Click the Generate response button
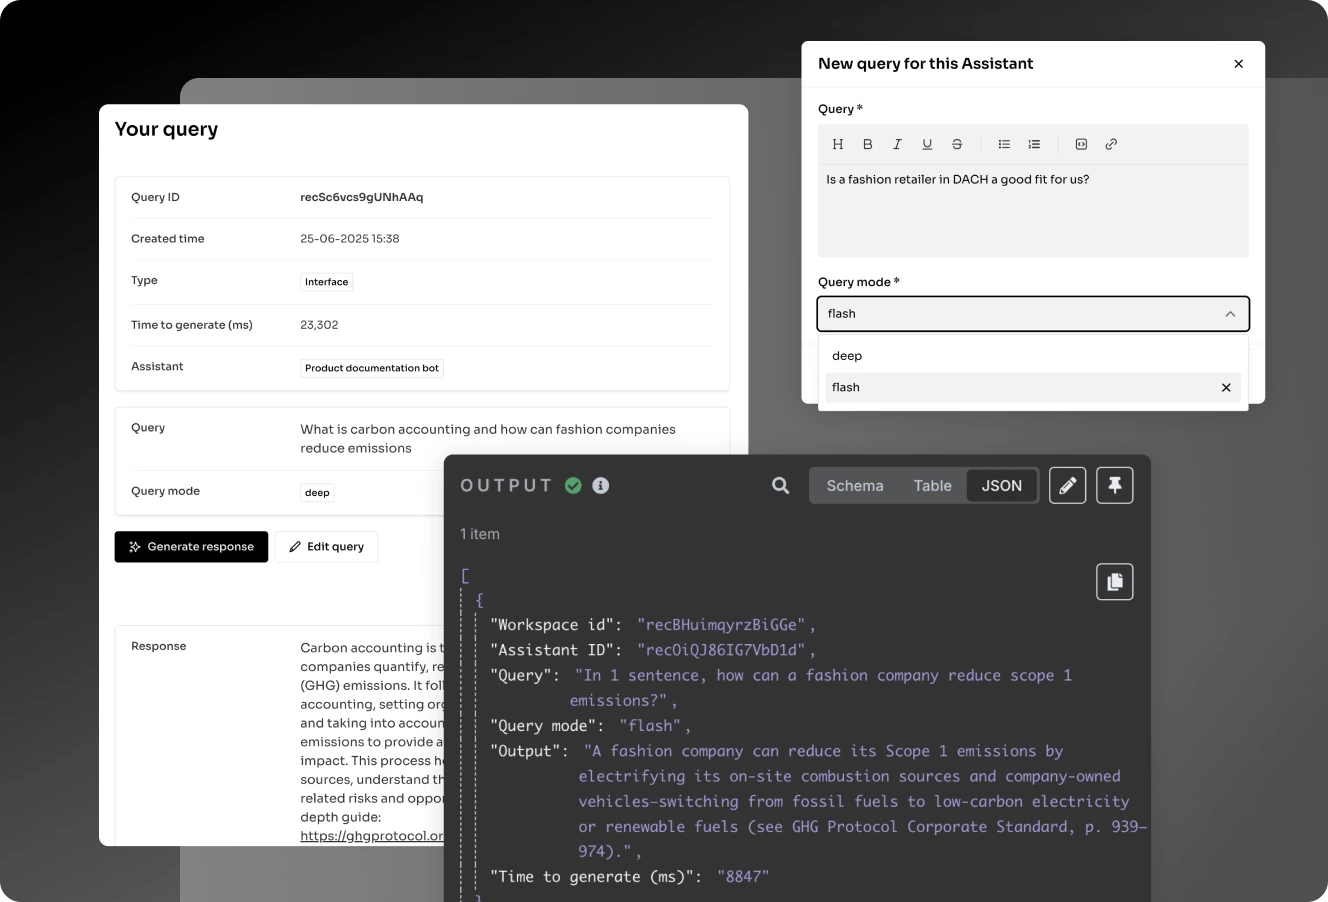 [191, 546]
